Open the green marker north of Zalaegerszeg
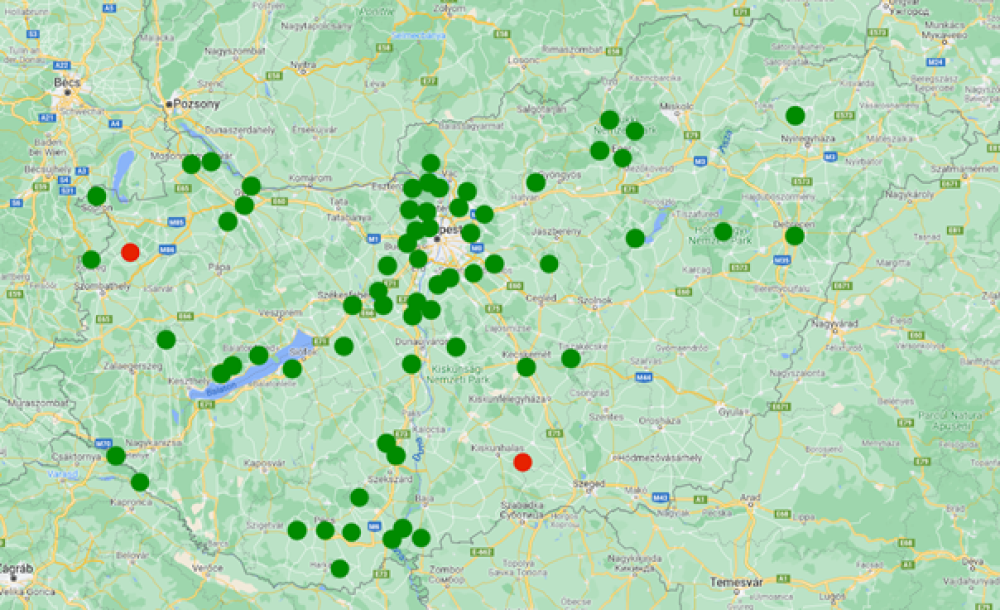Screen dimensions: 1000x610 (x=166, y=339)
